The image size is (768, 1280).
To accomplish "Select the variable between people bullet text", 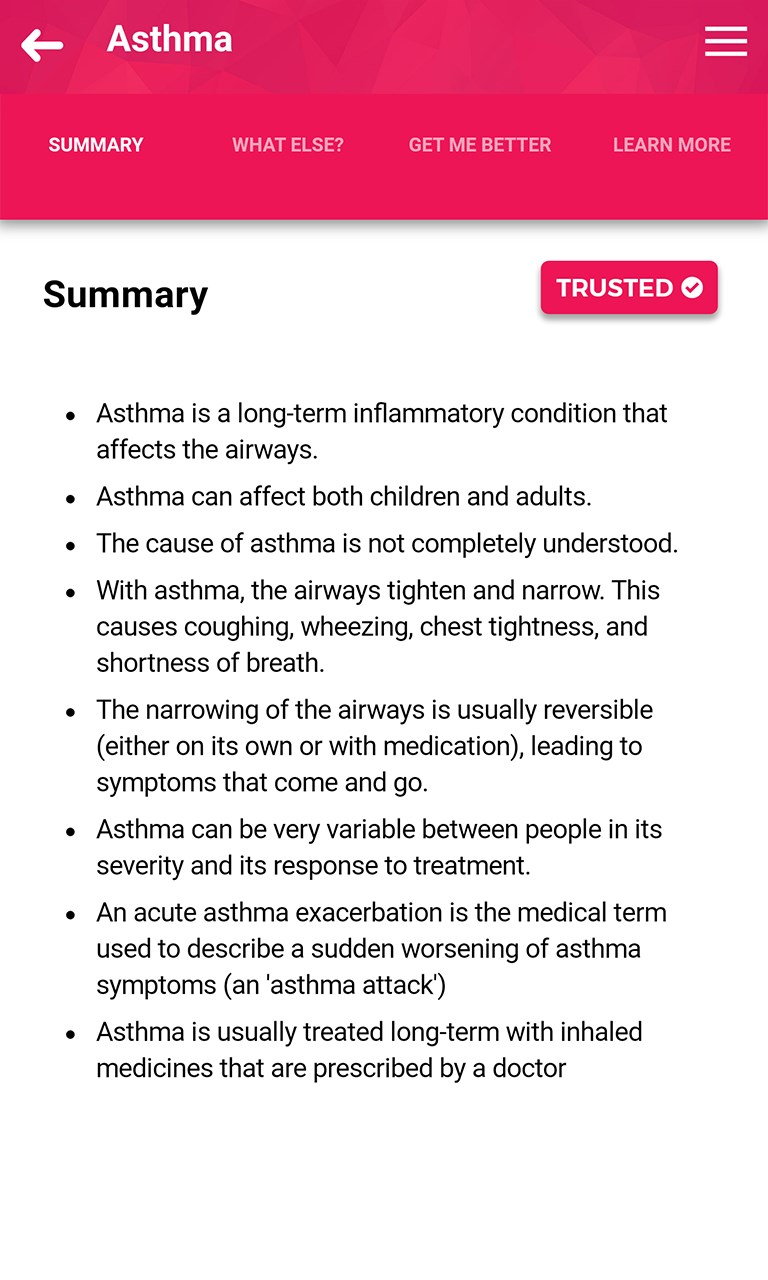I will (x=379, y=847).
